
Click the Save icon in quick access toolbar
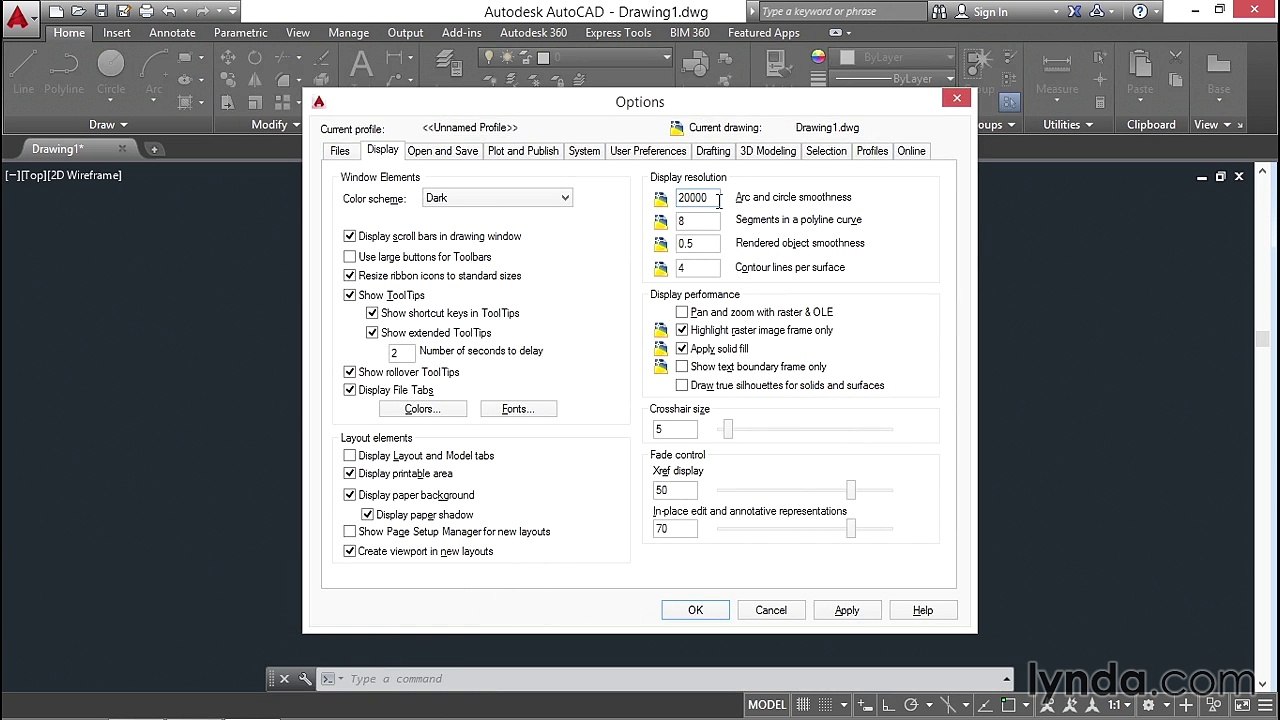[x=101, y=12]
